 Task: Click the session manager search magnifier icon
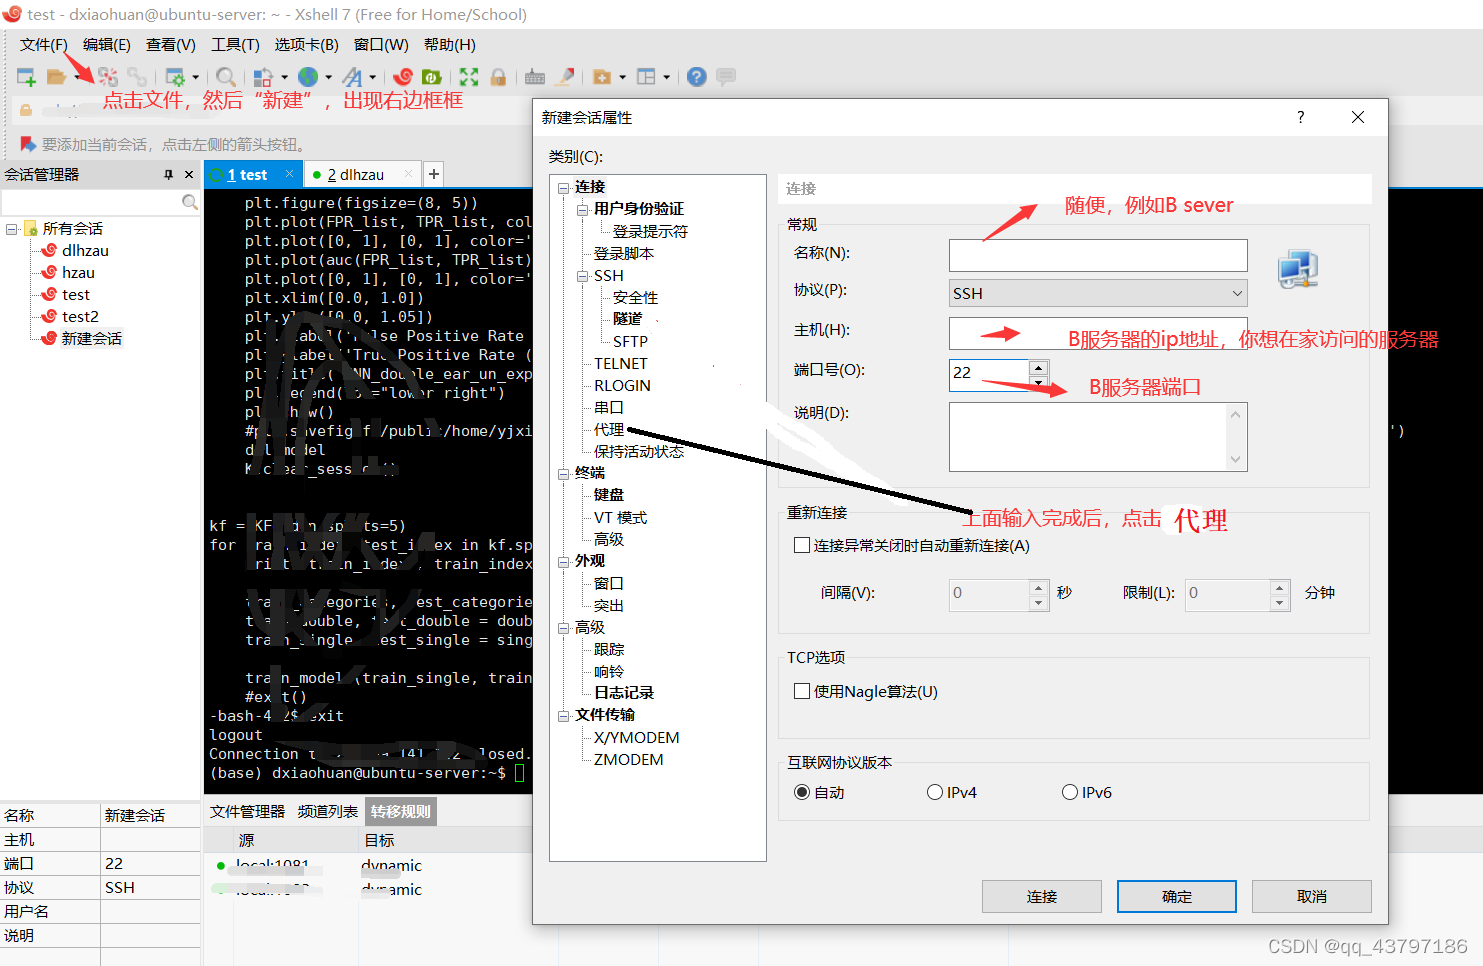tap(189, 202)
